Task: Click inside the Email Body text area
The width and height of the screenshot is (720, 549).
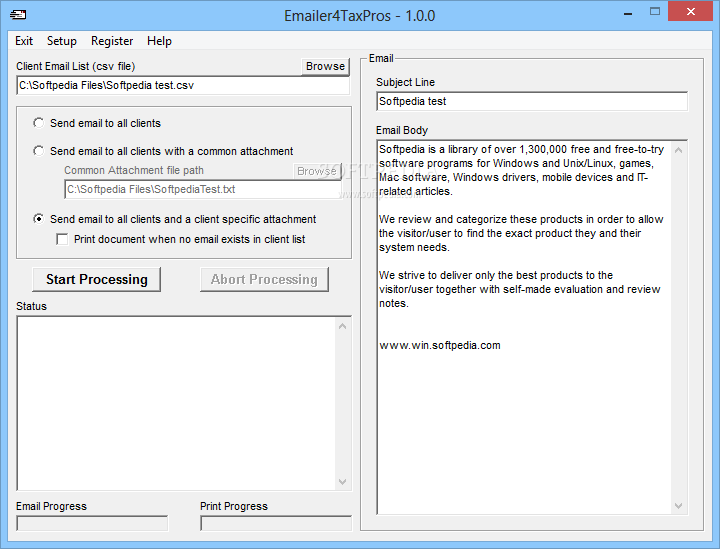Action: point(524,327)
